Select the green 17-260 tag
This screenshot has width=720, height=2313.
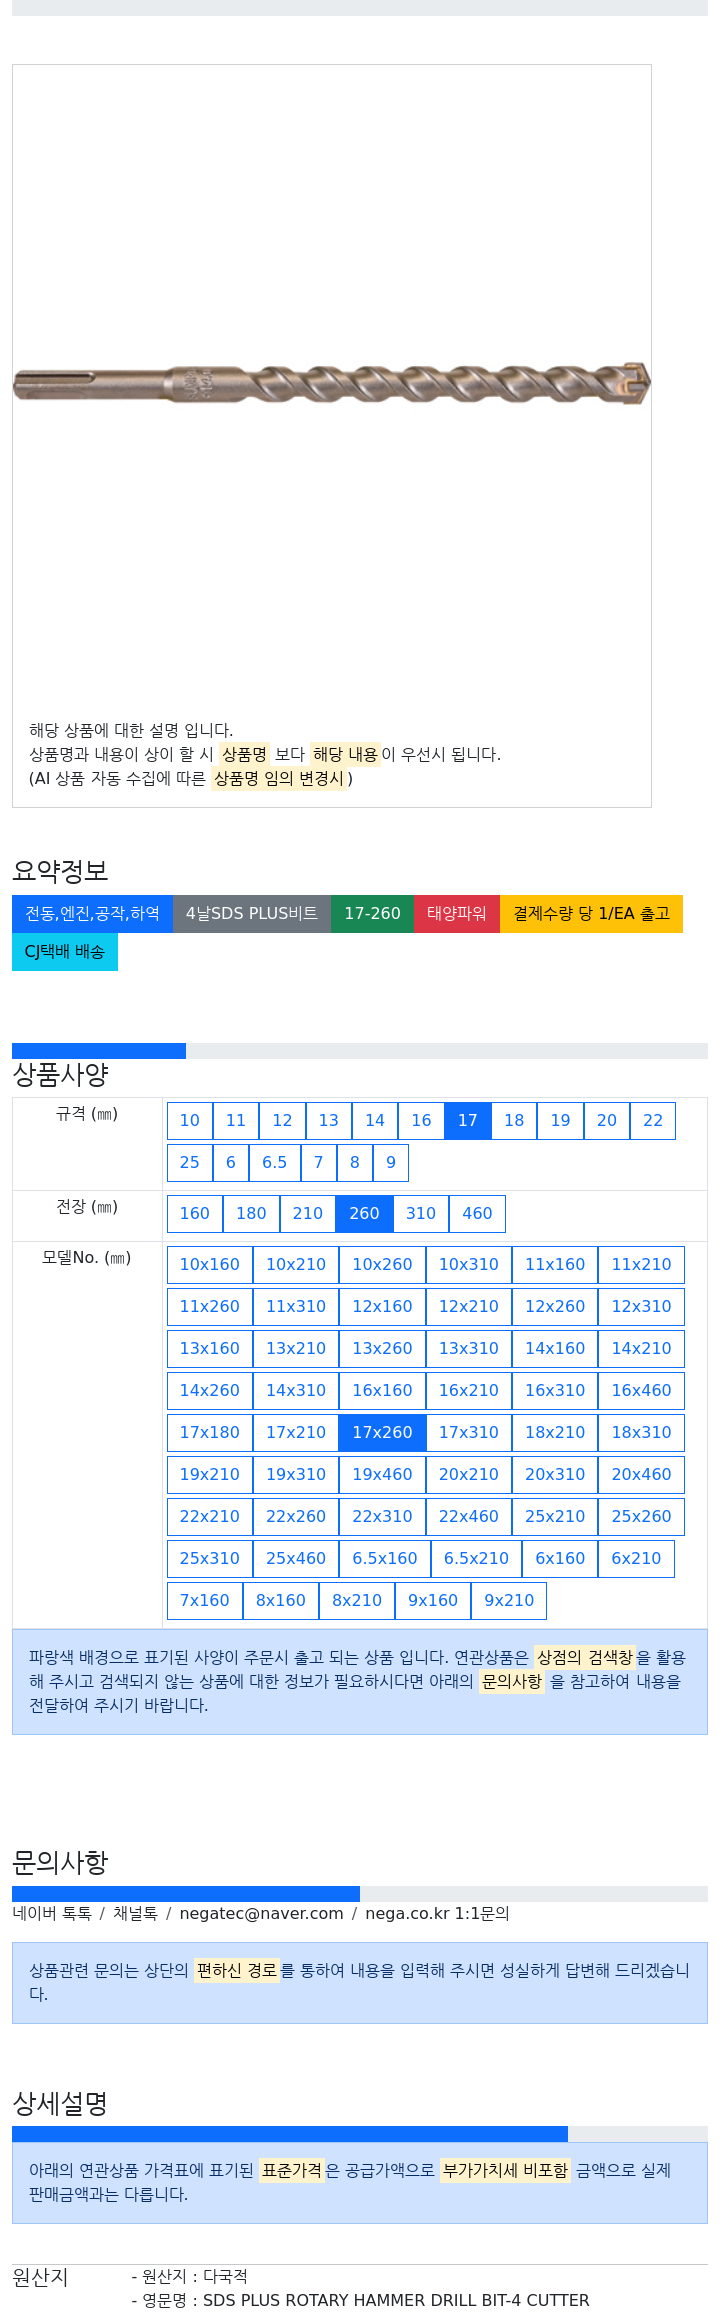click(x=372, y=914)
